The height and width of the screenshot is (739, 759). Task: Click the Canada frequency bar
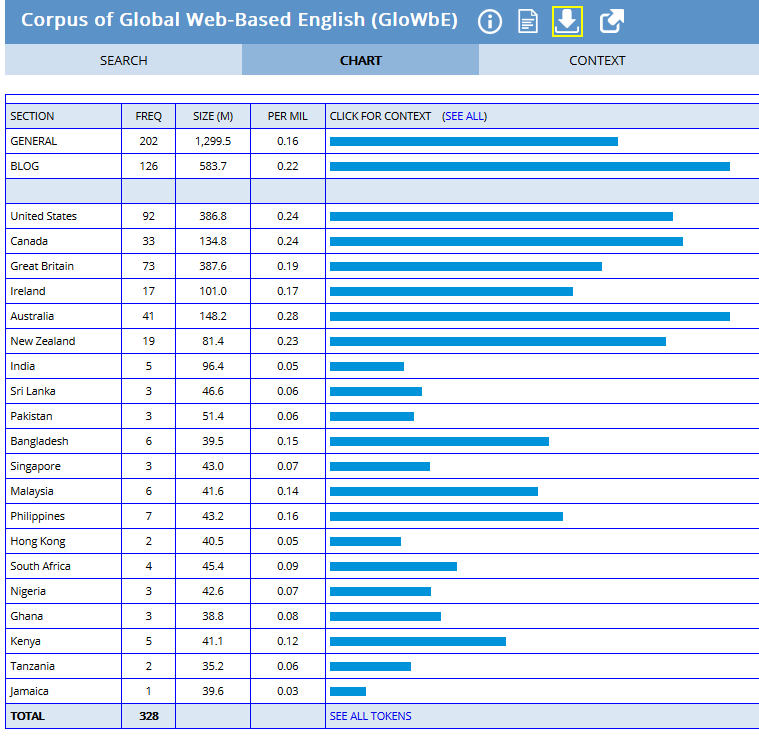coord(506,241)
